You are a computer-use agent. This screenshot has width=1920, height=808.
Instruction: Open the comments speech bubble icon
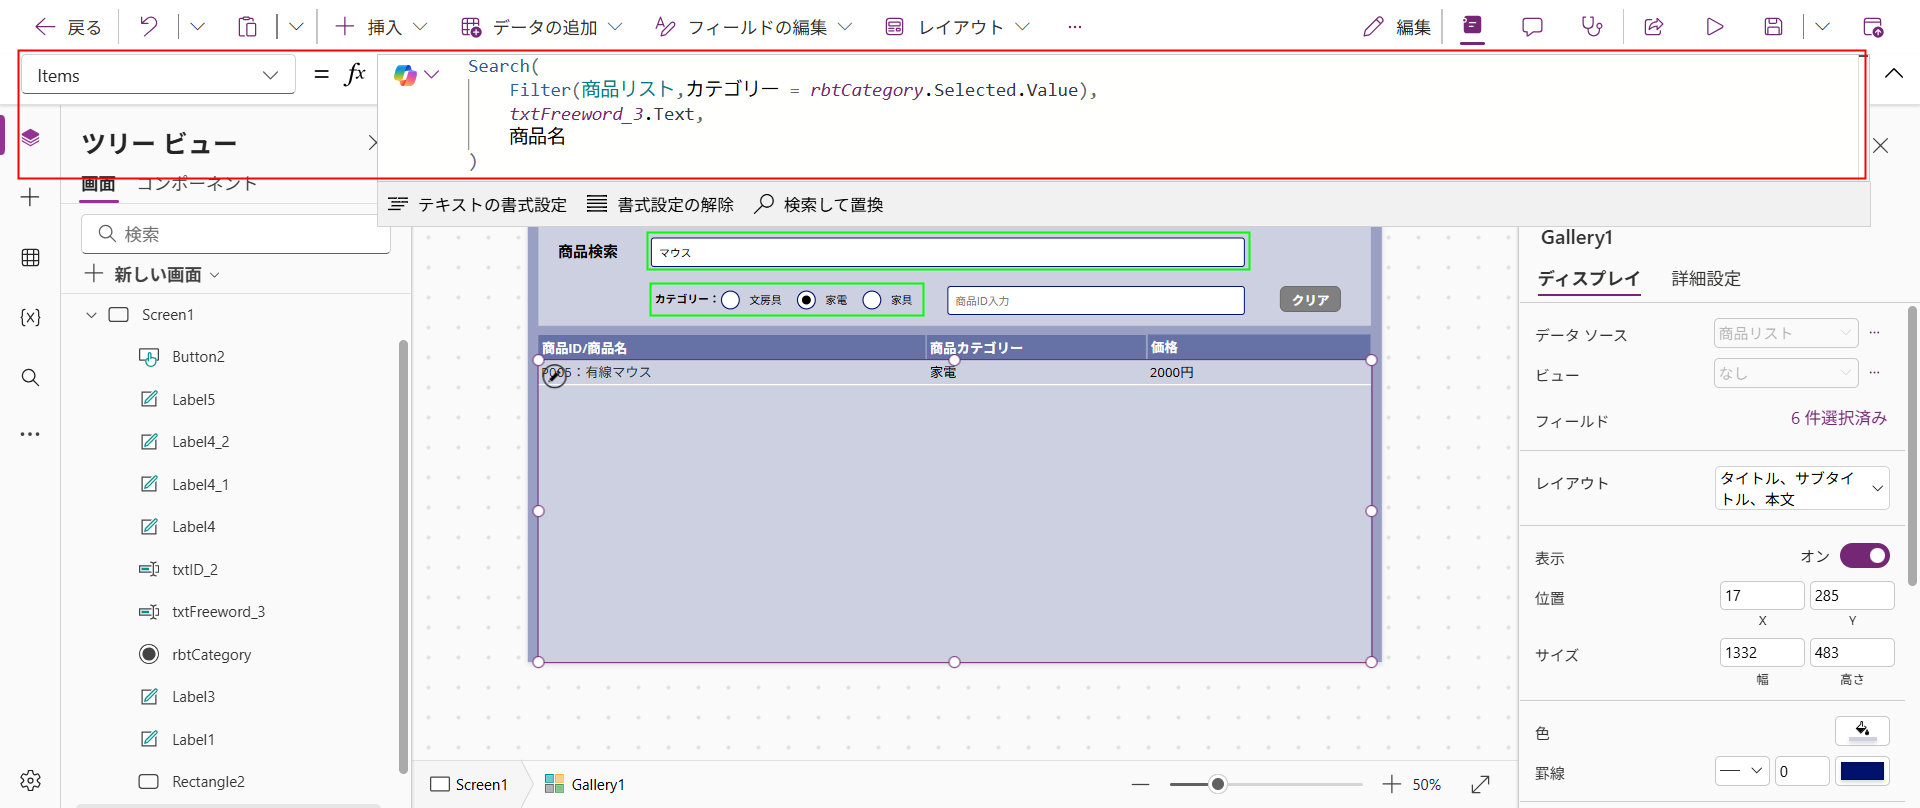click(x=1532, y=27)
